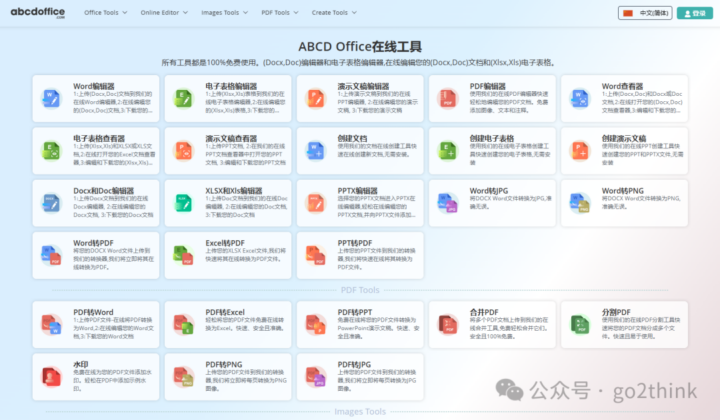Open the Word查看器 icon
720x420 pixels.
pos(580,98)
